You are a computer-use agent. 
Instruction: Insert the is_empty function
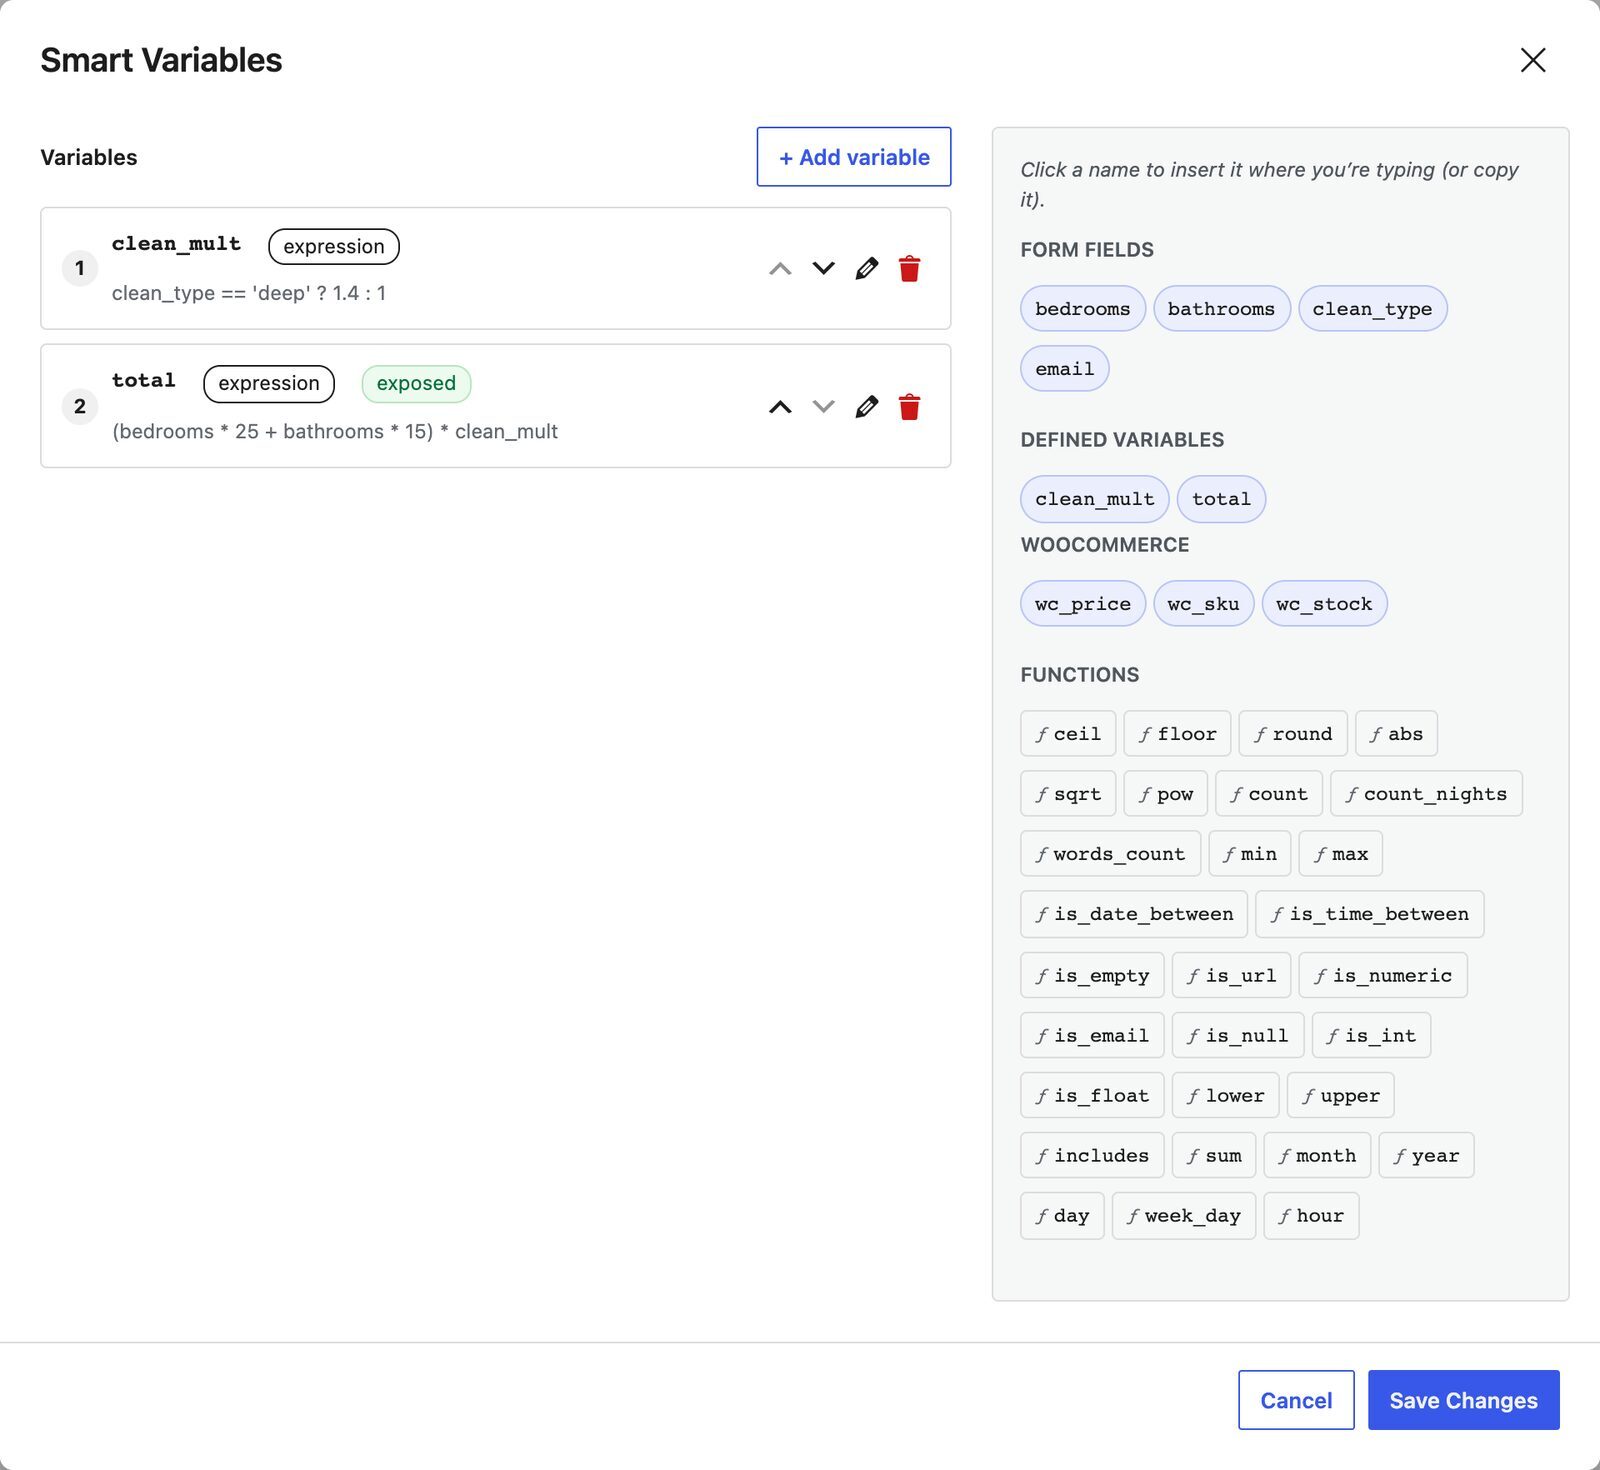1092,975
